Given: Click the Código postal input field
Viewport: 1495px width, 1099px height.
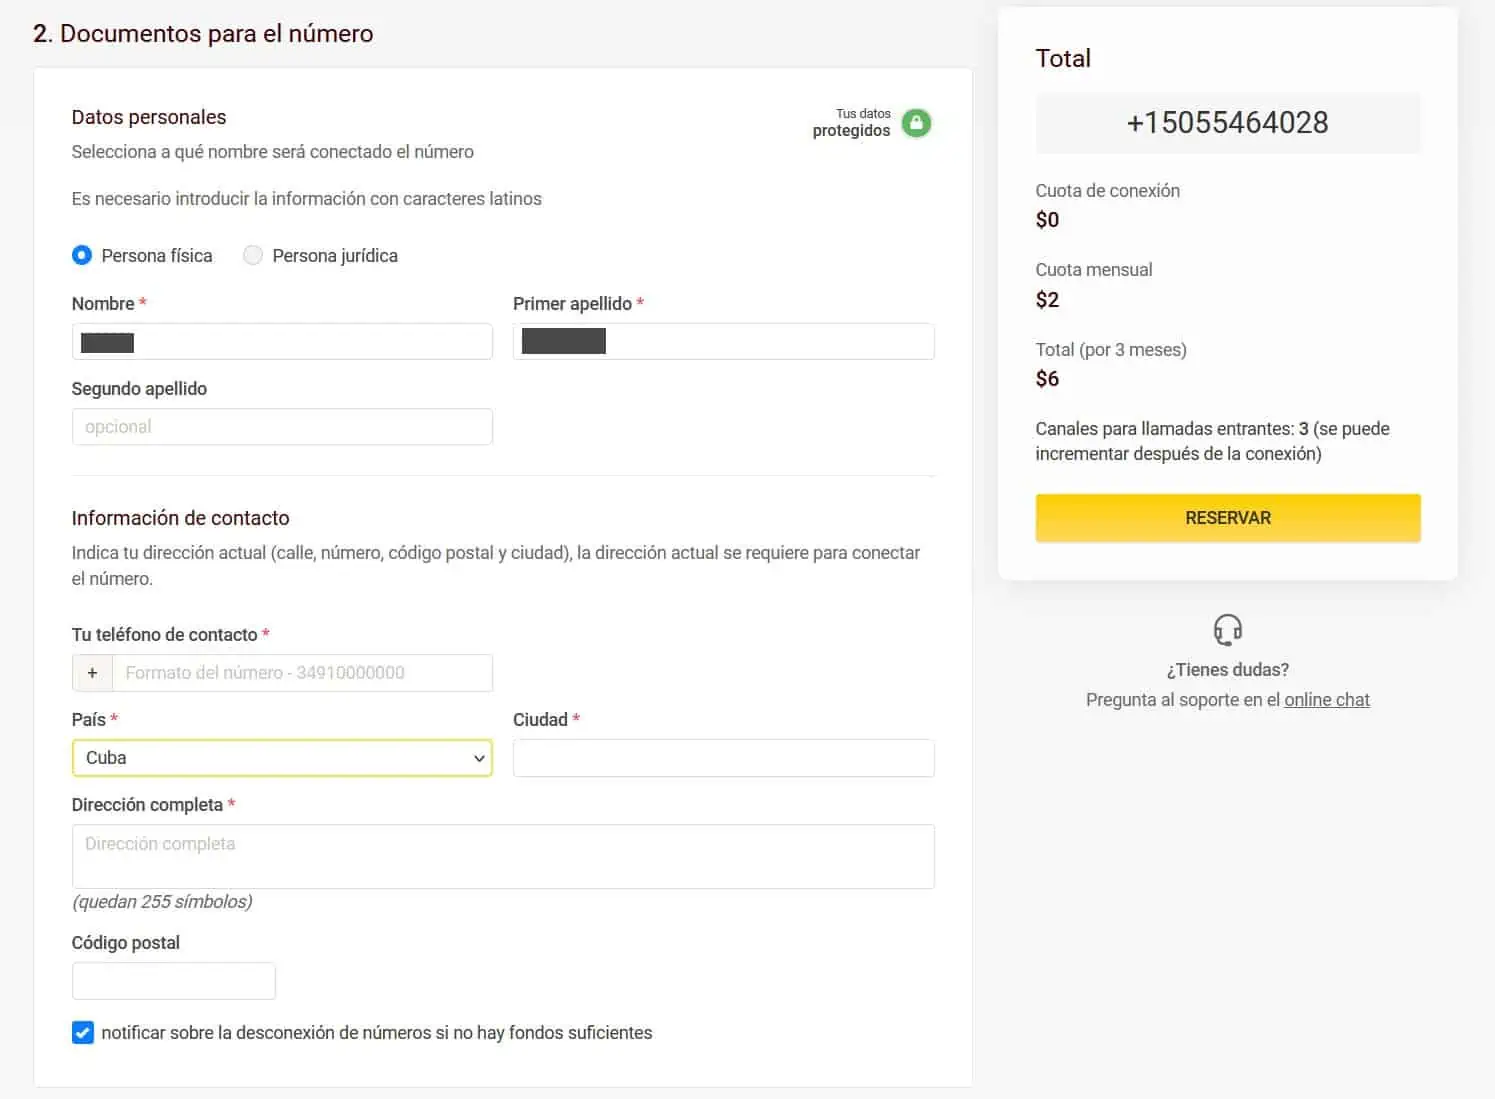Looking at the screenshot, I should 174,981.
